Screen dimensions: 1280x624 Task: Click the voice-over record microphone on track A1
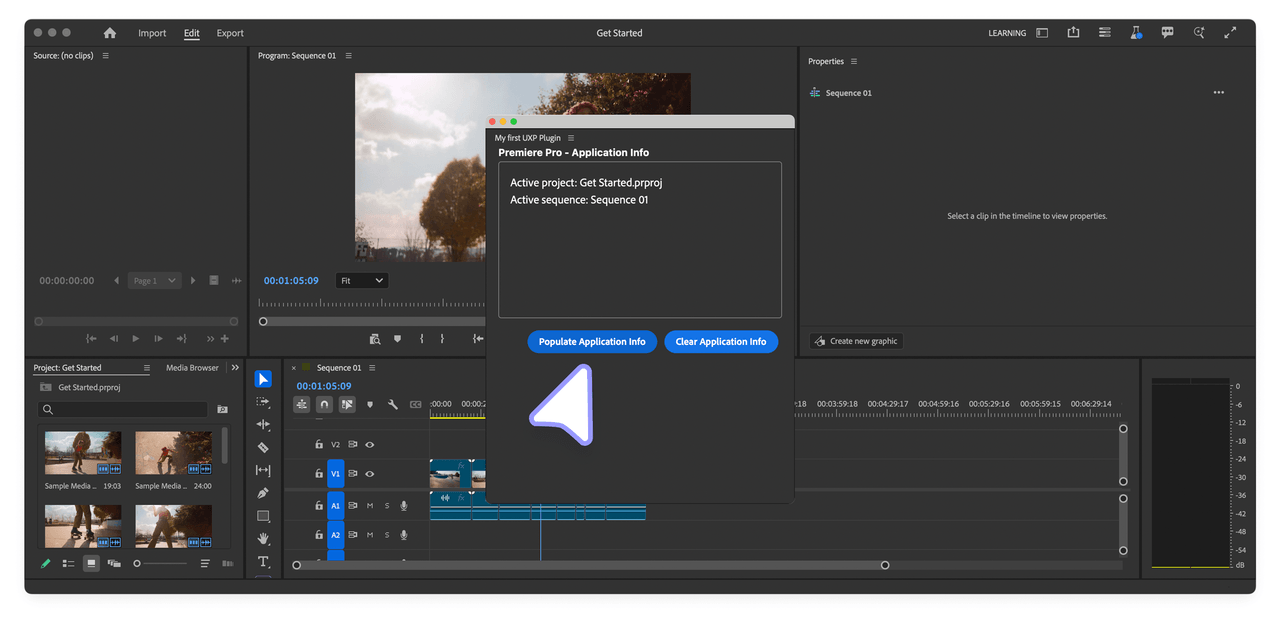coord(403,505)
